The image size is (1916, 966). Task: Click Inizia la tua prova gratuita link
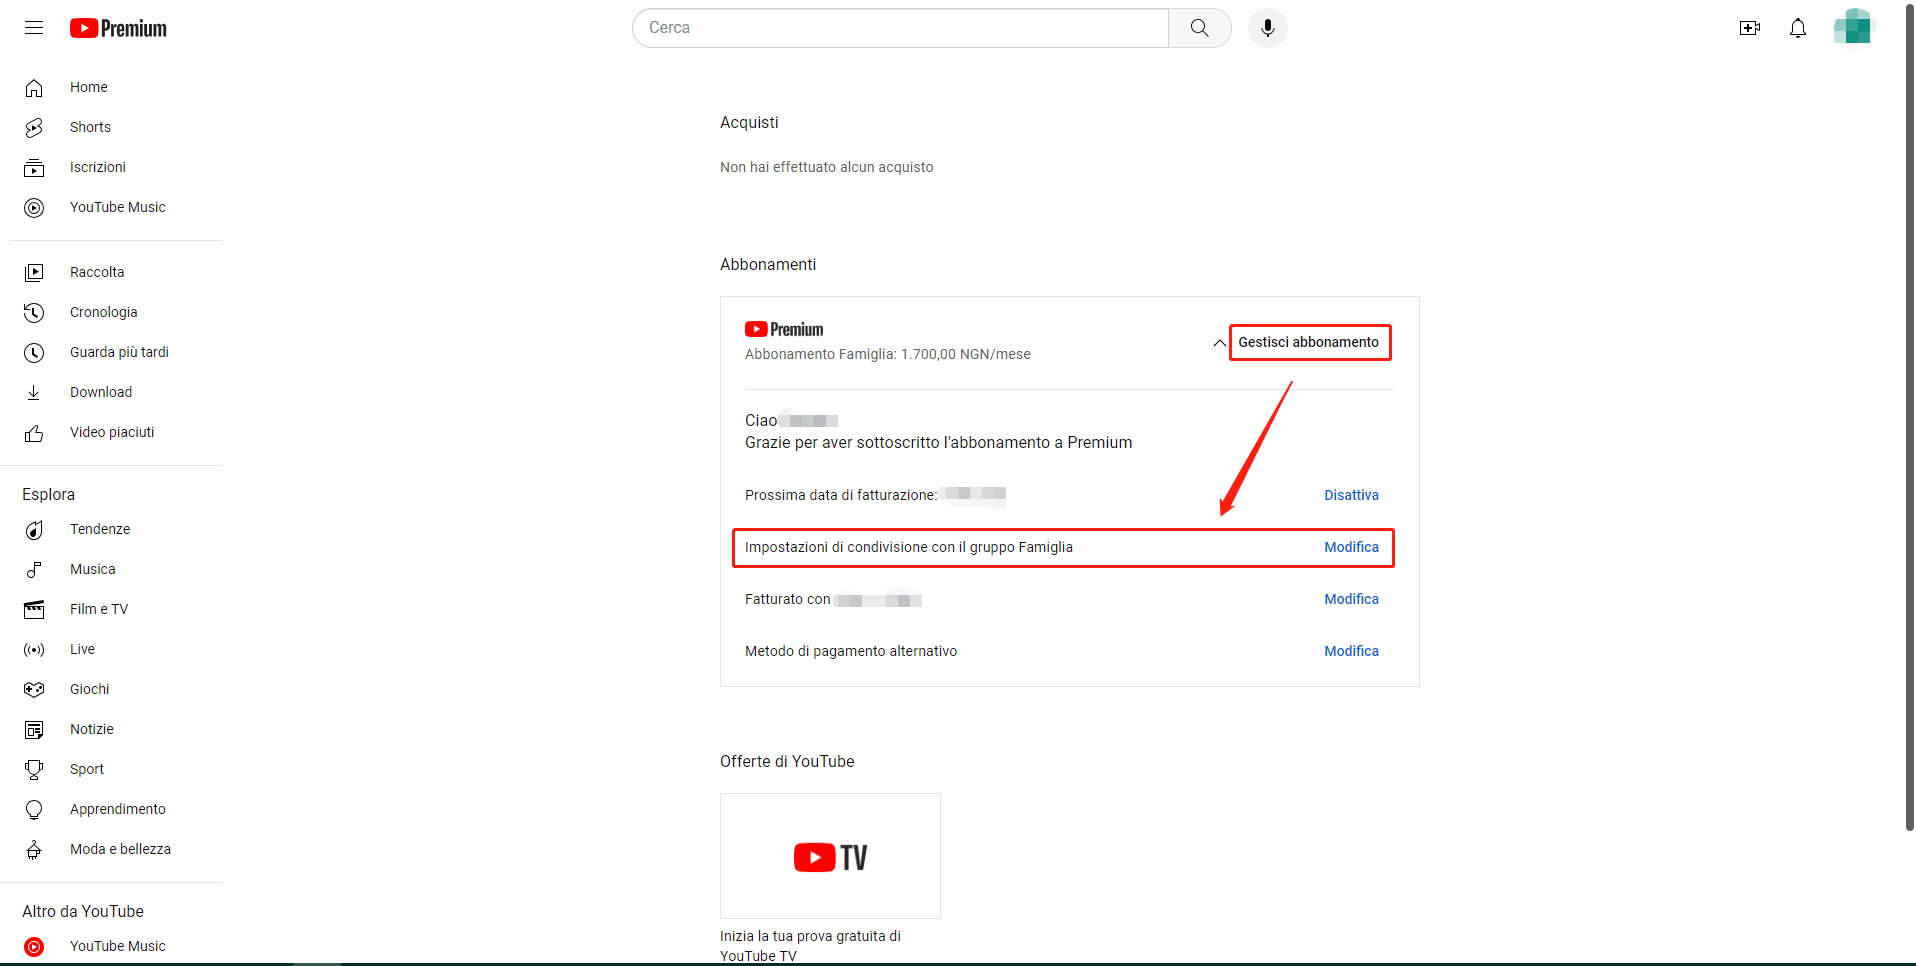(810, 946)
